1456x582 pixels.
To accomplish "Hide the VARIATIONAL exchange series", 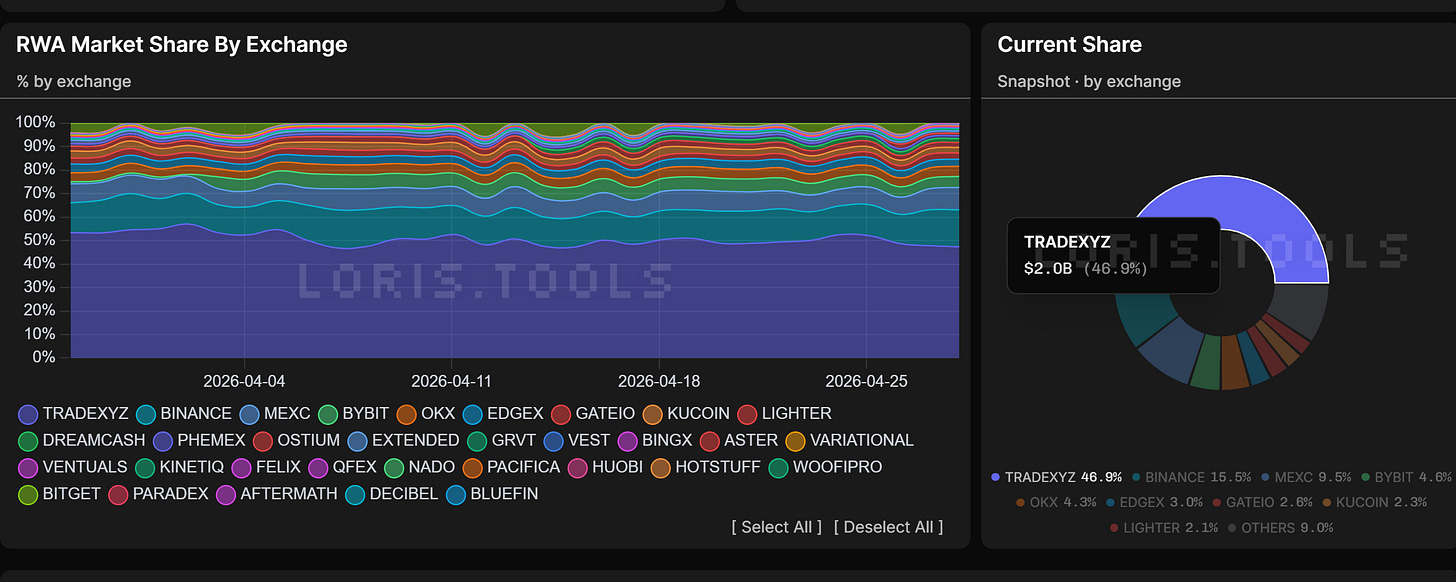I will click(x=849, y=441).
